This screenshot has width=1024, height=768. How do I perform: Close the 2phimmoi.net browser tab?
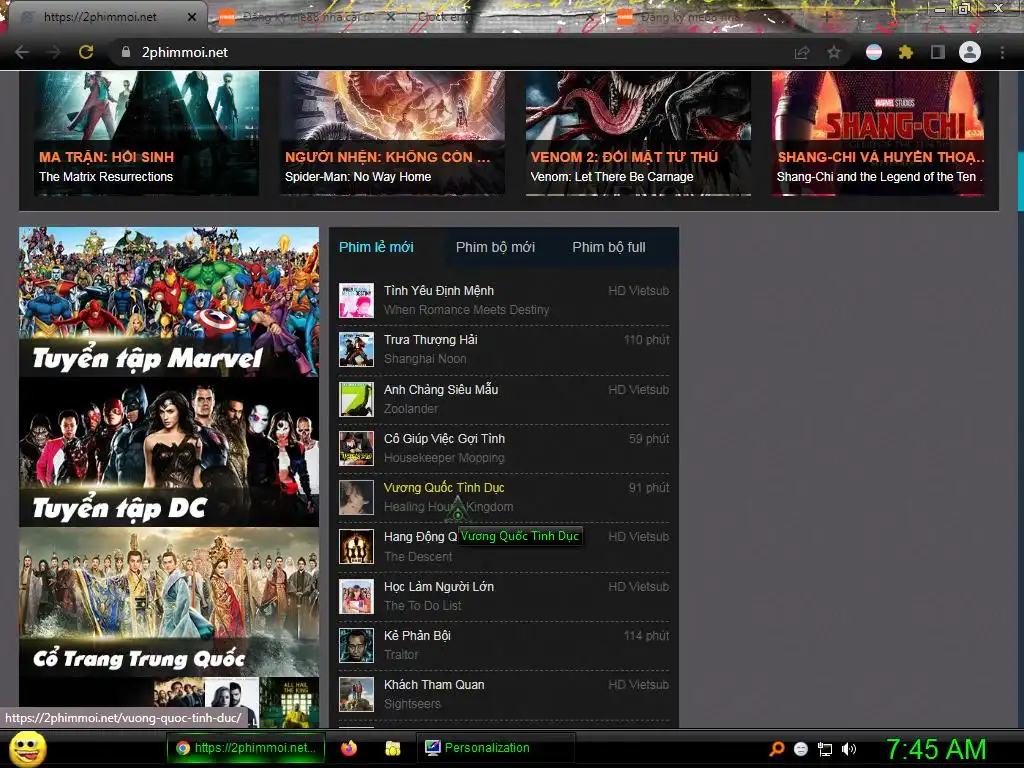pyautogui.click(x=192, y=17)
